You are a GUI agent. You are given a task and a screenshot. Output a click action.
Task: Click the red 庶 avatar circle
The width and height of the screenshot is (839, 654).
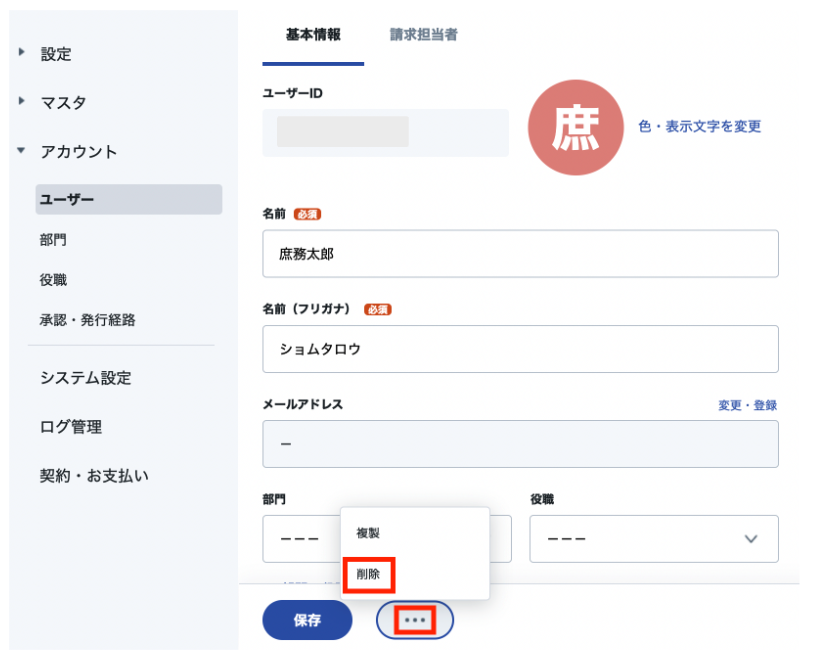pyautogui.click(x=575, y=127)
